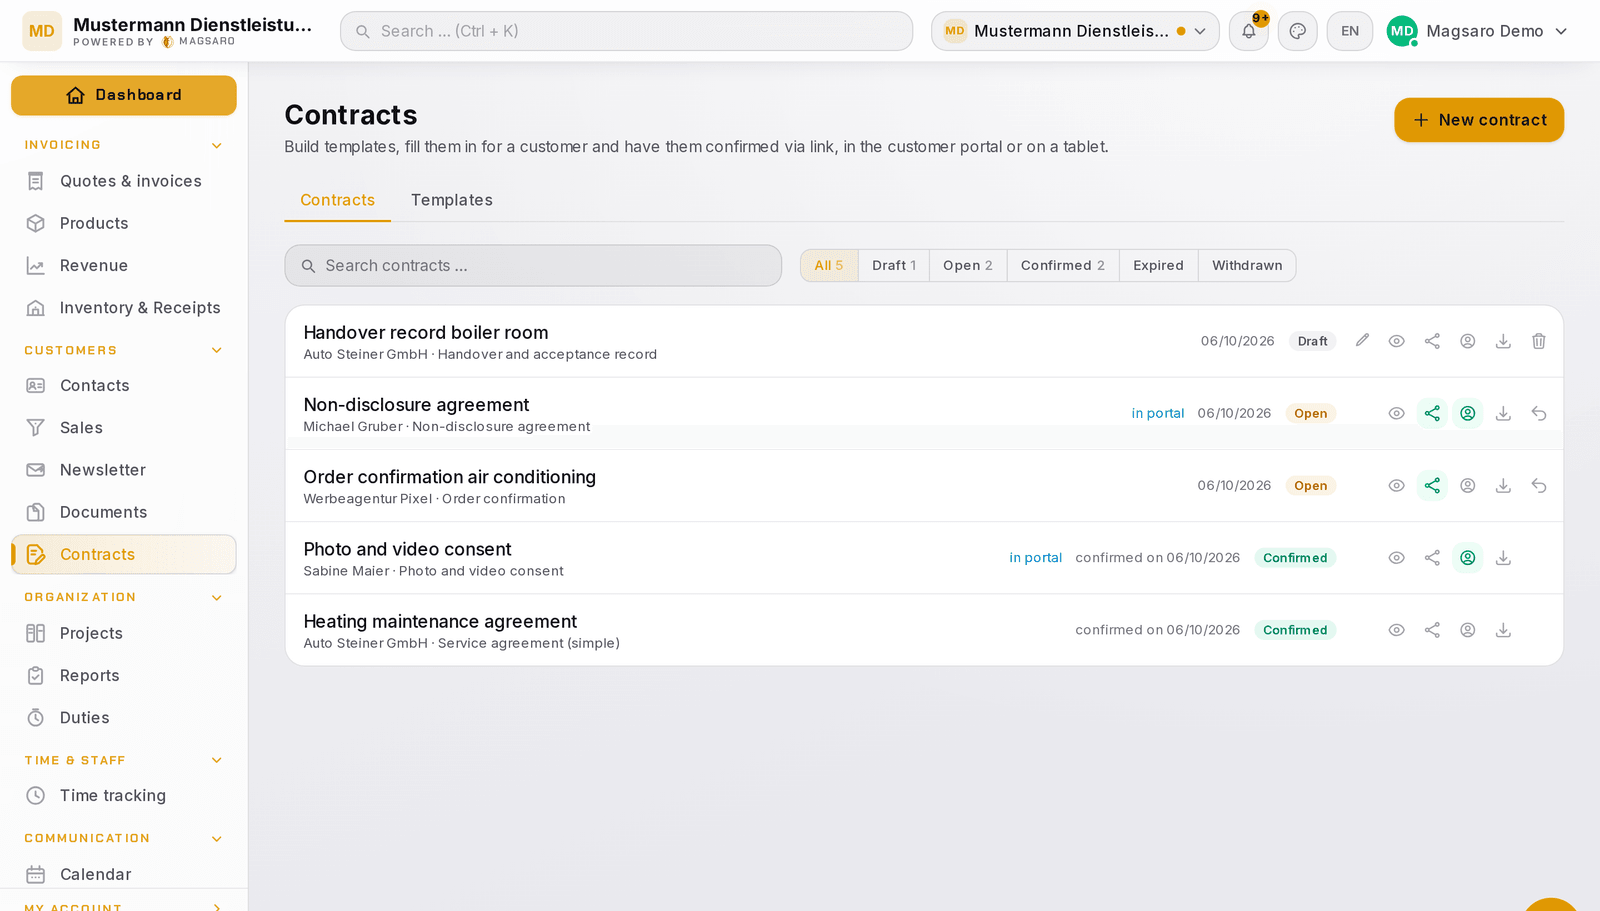Switch language with EN button
The image size is (1600, 911).
point(1350,31)
